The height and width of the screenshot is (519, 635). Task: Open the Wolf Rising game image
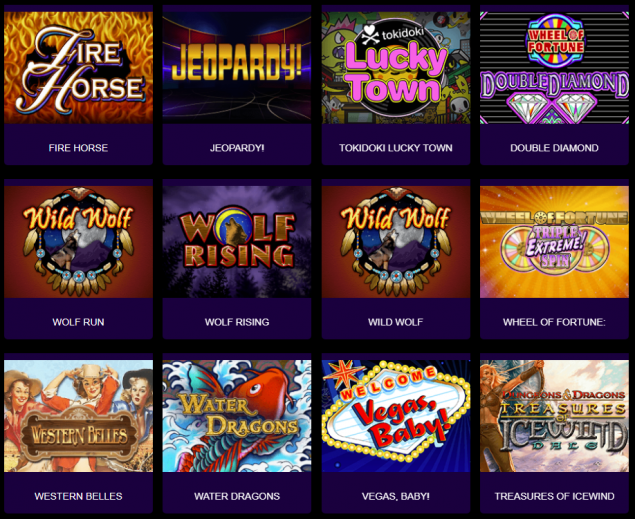pos(237,242)
